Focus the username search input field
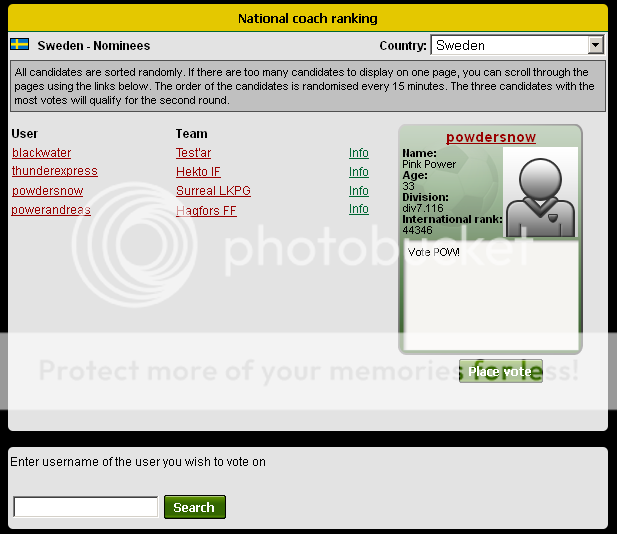617x534 pixels. click(x=85, y=507)
